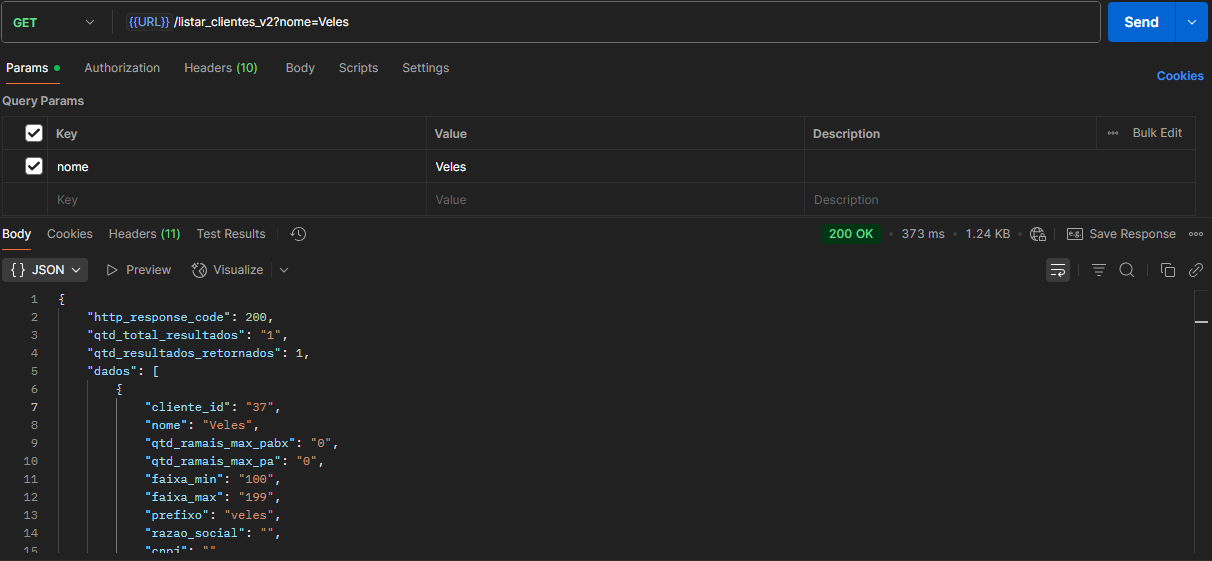Open response history clock icon
Screen dimensions: 1212x561
298,234
